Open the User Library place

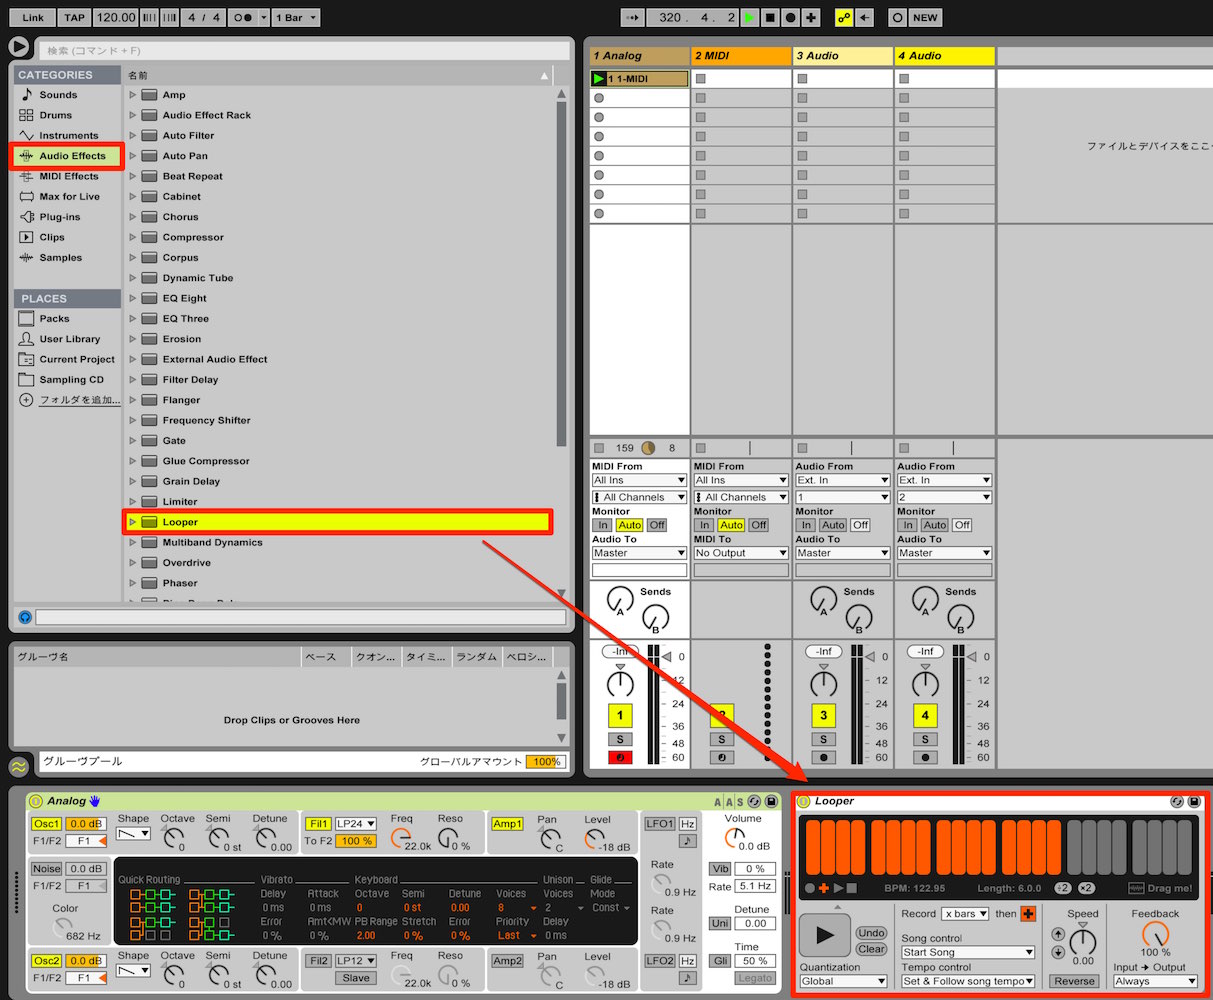[66, 339]
